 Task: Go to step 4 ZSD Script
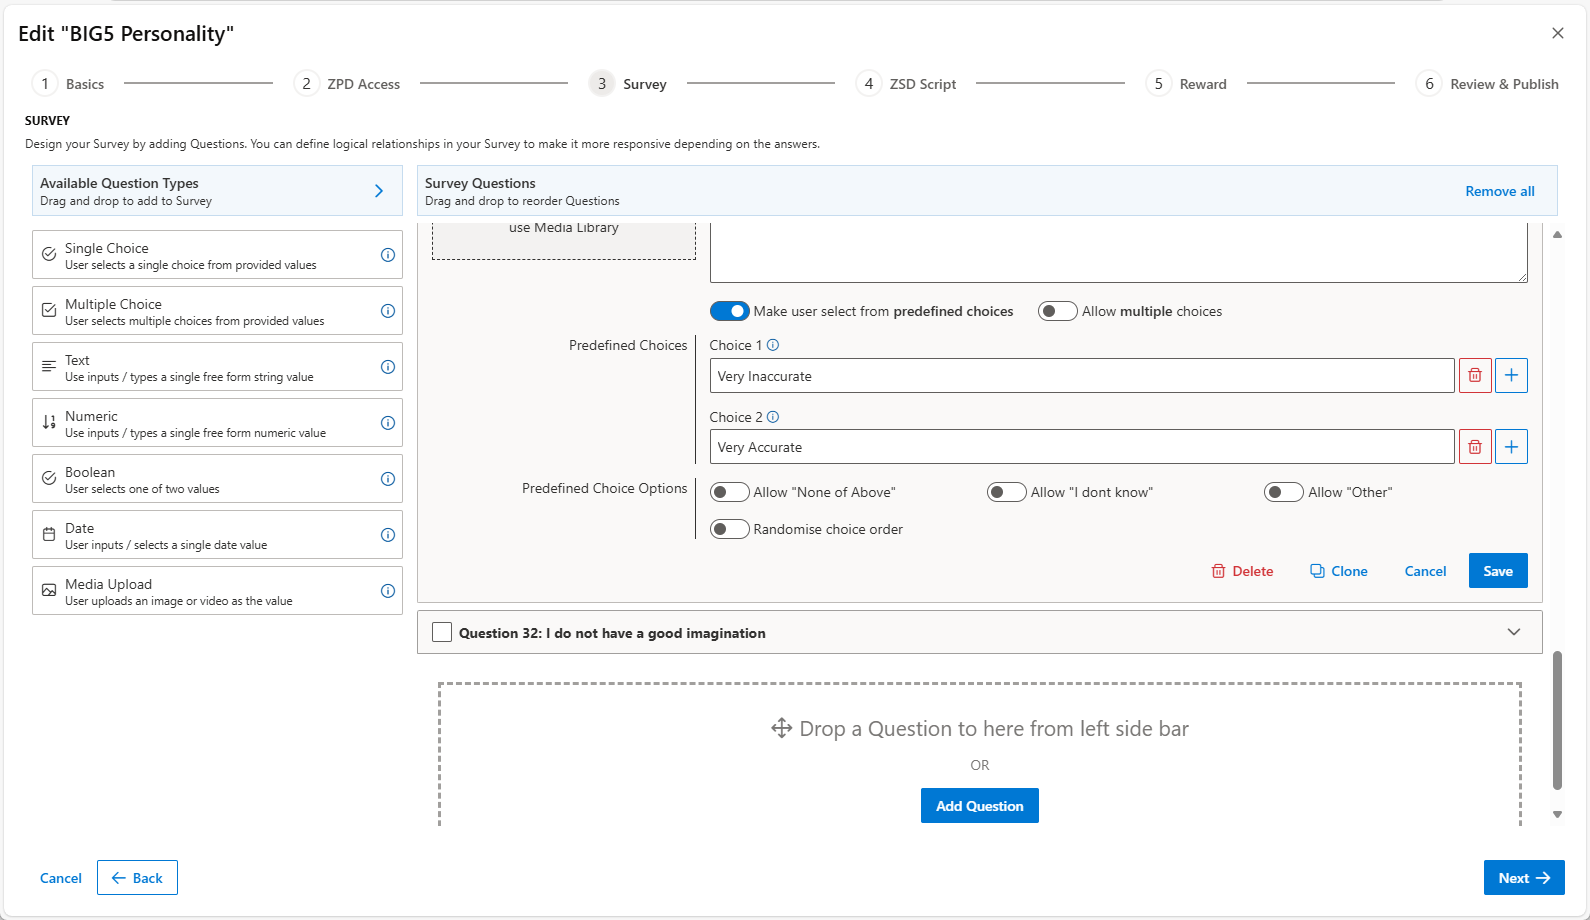click(x=906, y=84)
